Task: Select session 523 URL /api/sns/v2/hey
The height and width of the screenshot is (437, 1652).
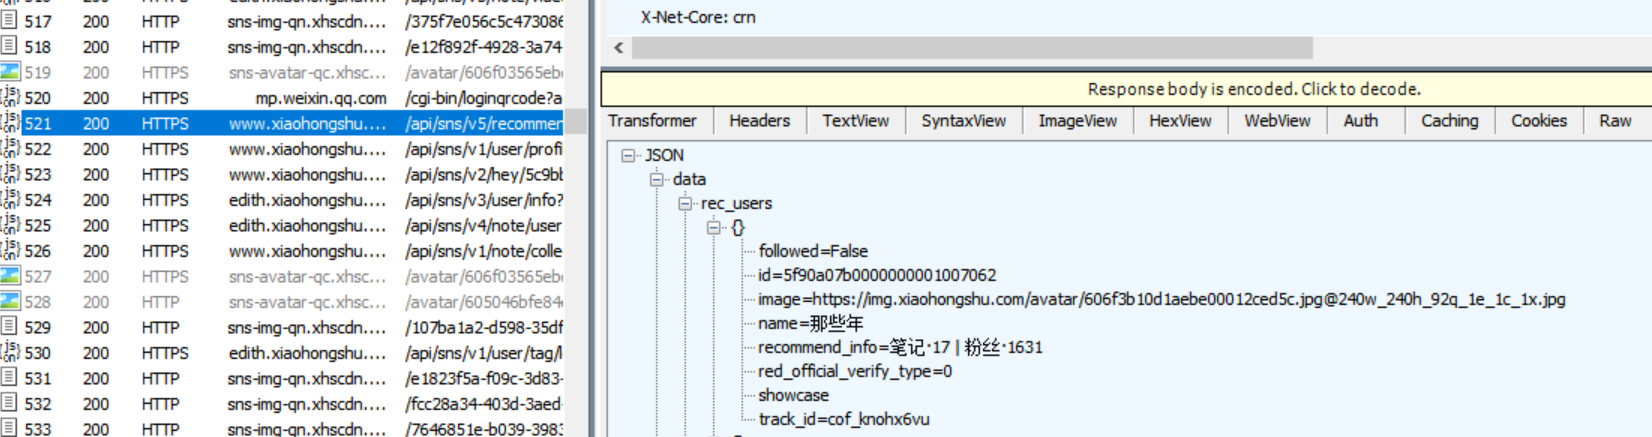Action: (484, 175)
